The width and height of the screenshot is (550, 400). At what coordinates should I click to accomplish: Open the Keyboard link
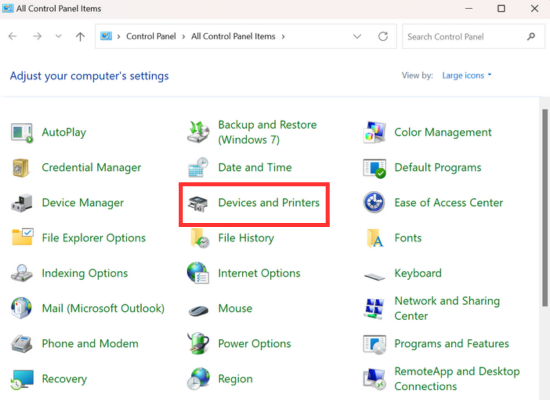click(x=418, y=273)
